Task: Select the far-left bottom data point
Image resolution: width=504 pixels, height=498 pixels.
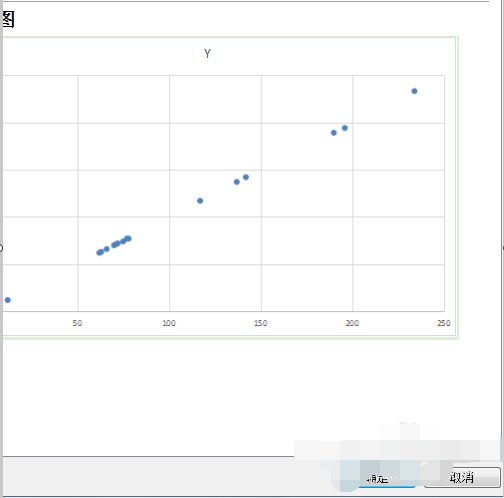Action: (8, 300)
